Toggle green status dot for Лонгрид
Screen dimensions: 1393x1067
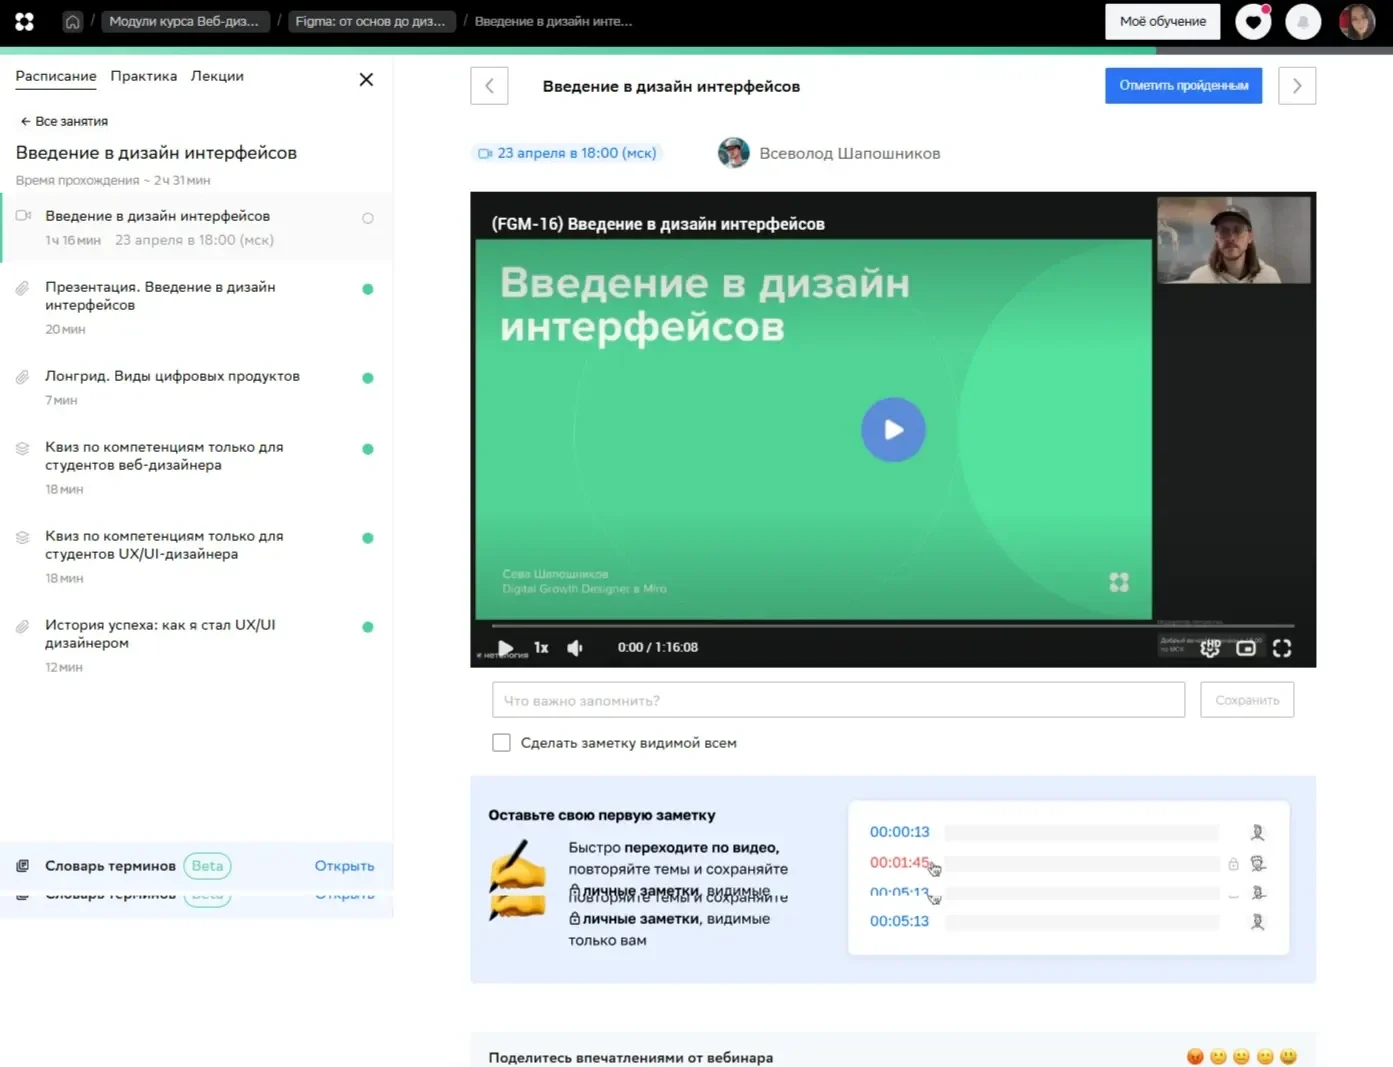[368, 378]
